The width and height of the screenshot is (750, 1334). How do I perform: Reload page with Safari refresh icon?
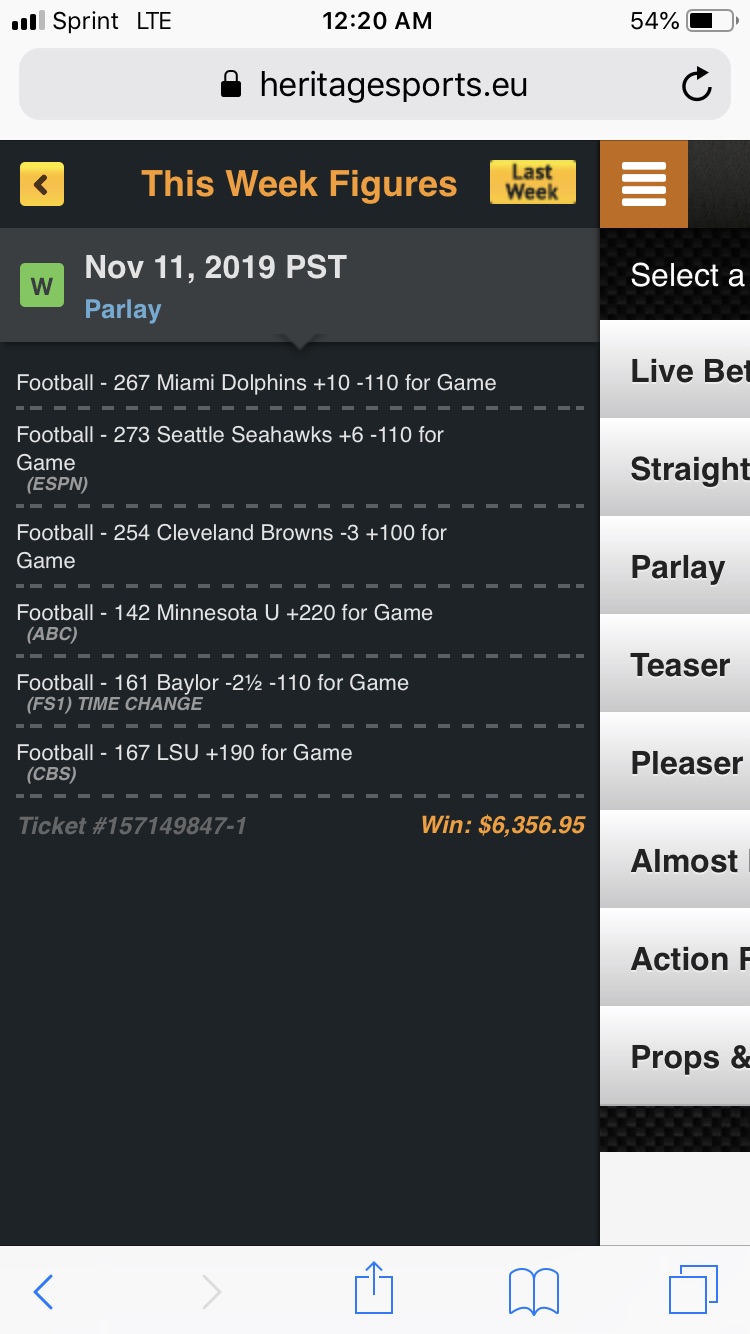697,85
